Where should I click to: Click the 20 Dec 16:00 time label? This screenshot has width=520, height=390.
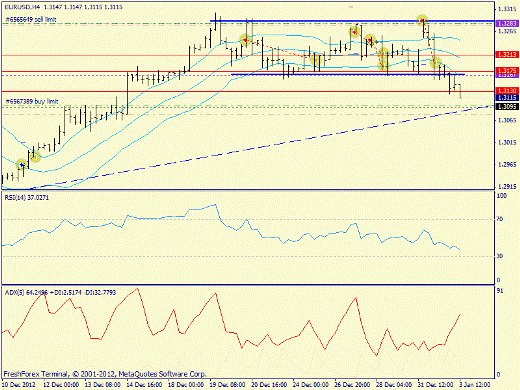click(269, 384)
